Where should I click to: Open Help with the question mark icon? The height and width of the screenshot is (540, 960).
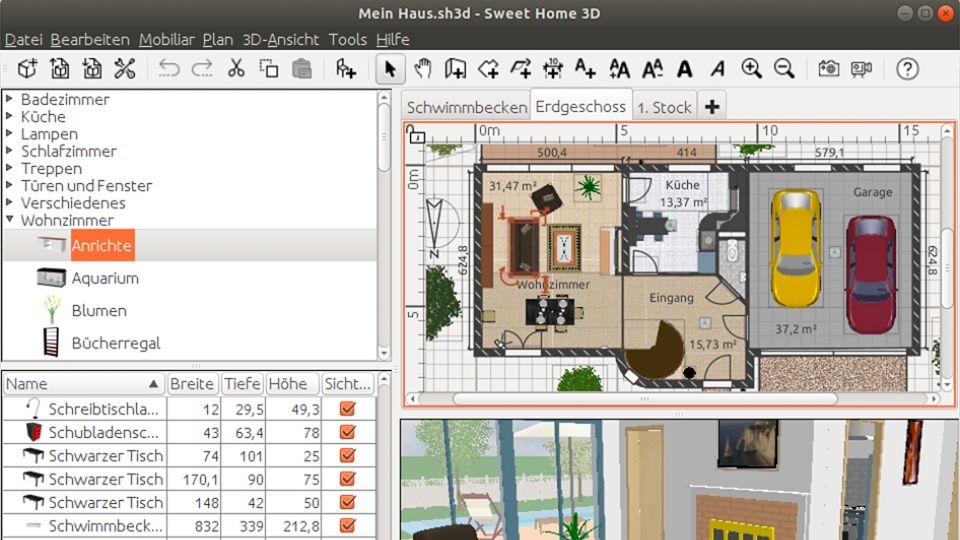tap(907, 69)
